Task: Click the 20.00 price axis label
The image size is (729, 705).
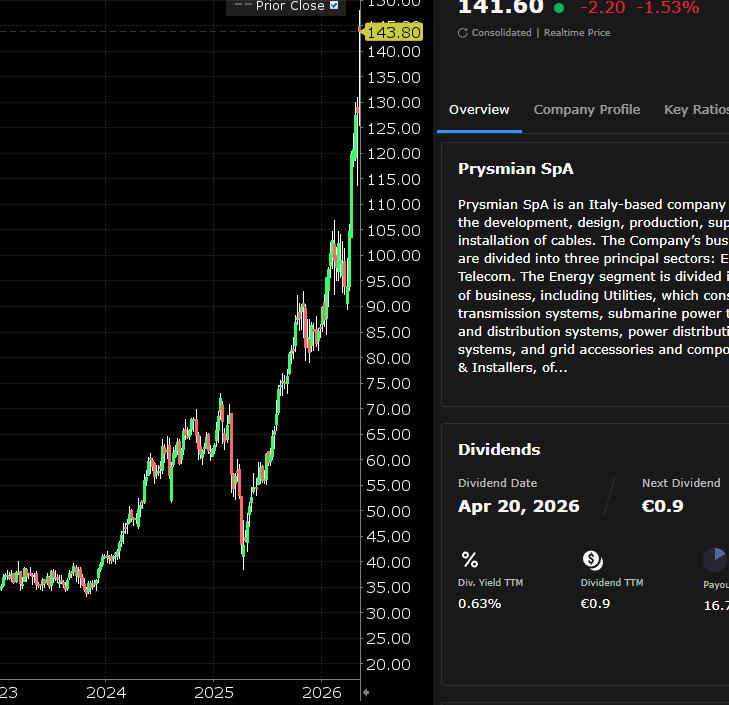Action: click(x=389, y=665)
